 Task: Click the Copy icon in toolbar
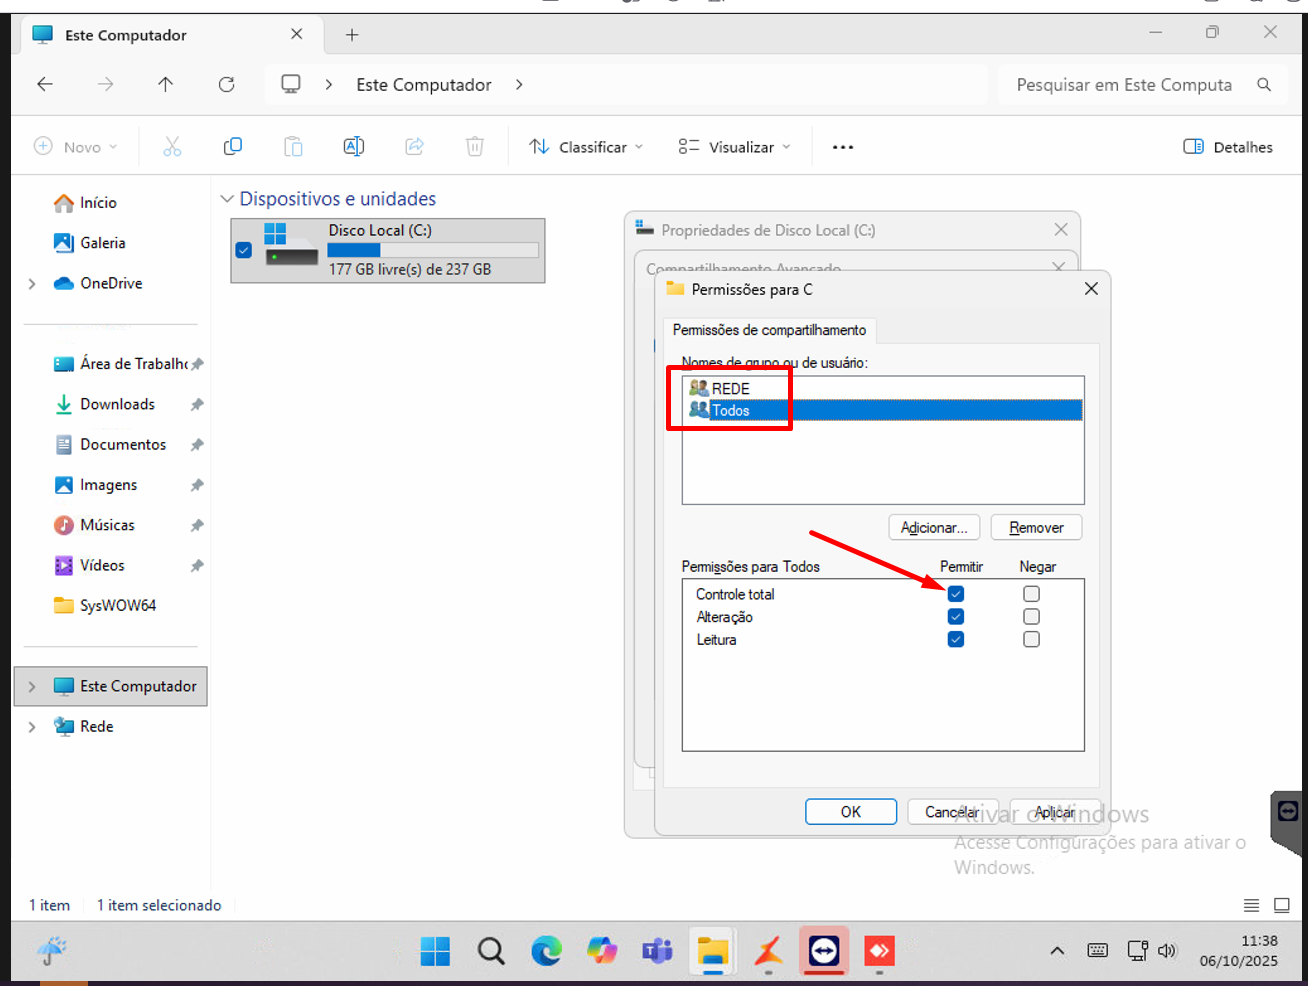pos(233,147)
